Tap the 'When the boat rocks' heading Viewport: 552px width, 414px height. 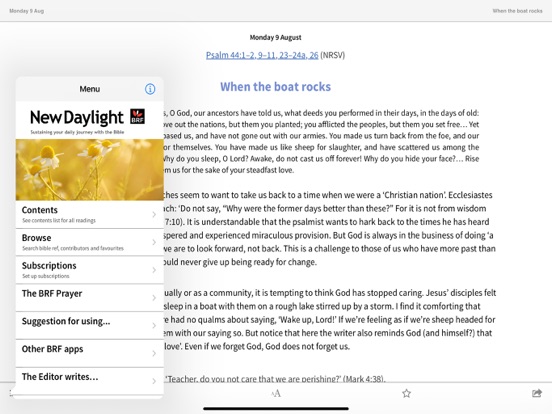pos(276,87)
